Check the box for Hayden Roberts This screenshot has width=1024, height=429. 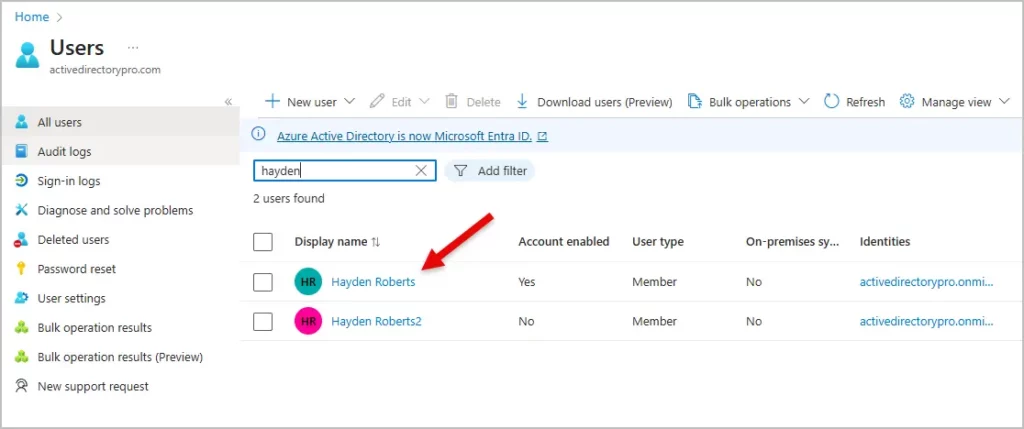263,282
